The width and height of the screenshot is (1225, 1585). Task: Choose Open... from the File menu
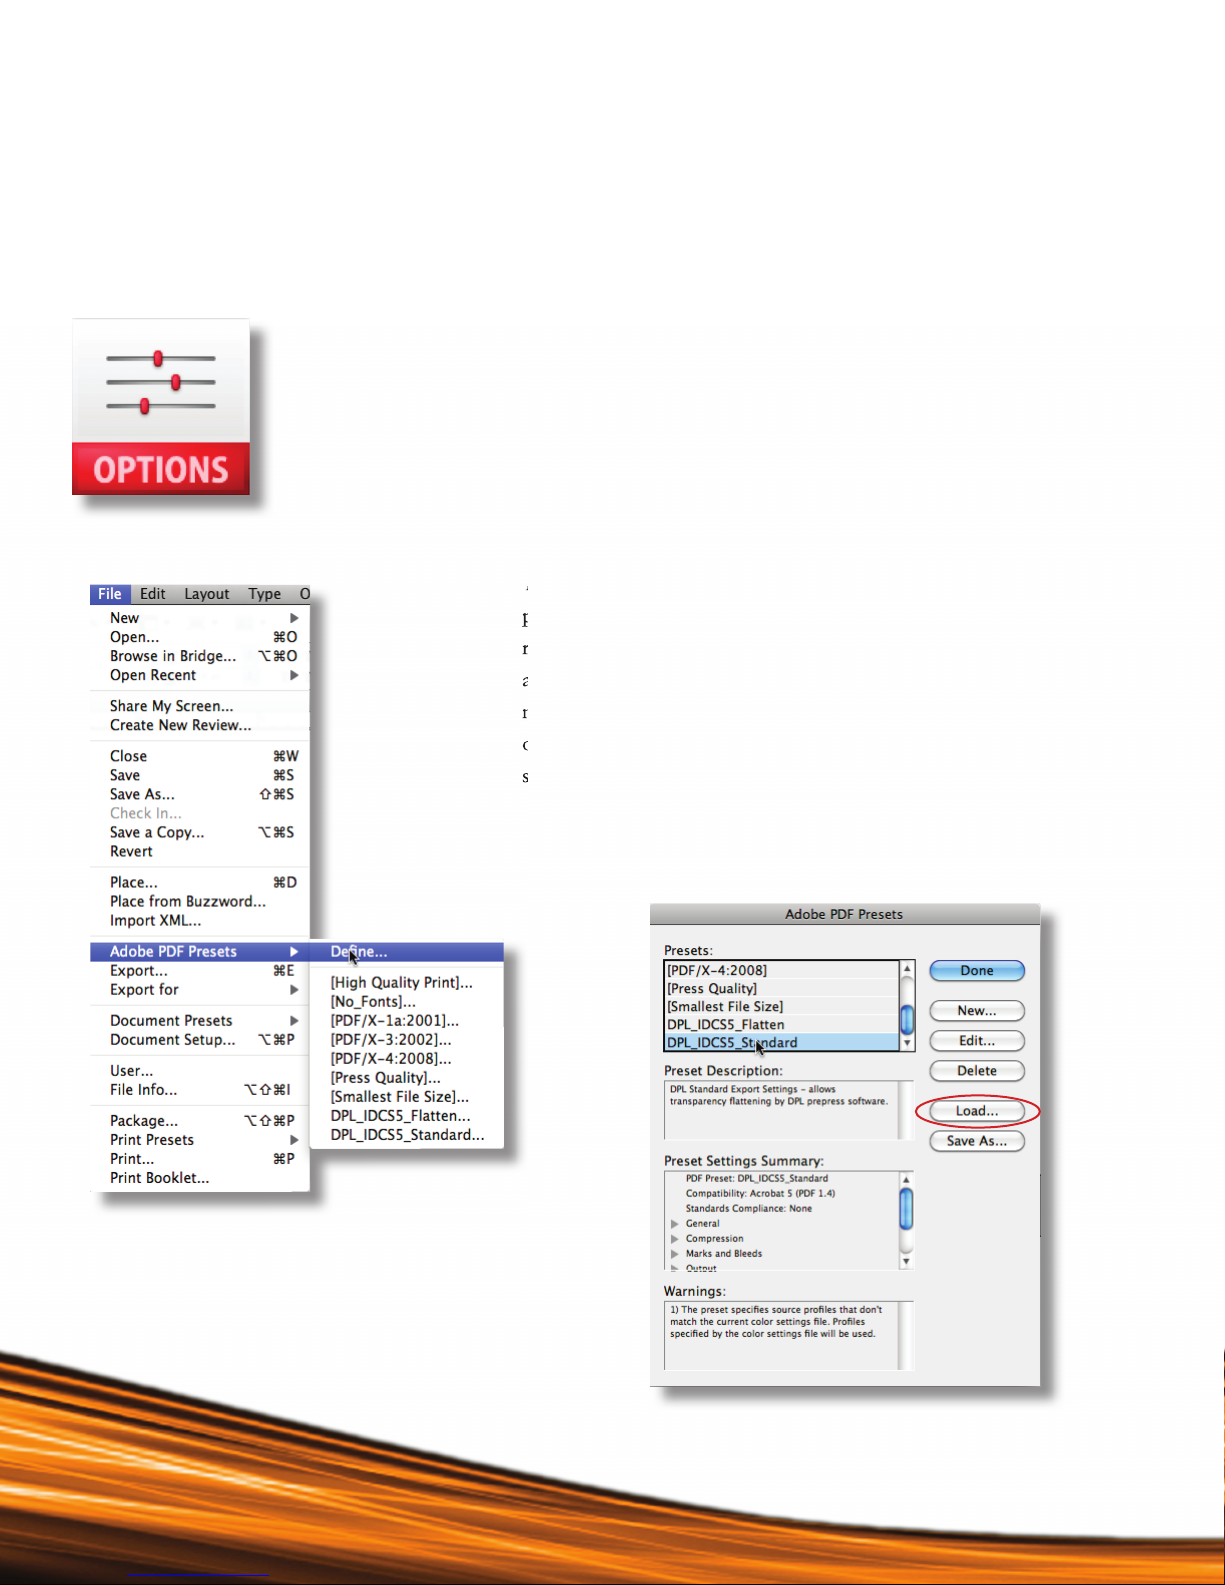pyautogui.click(x=200, y=637)
